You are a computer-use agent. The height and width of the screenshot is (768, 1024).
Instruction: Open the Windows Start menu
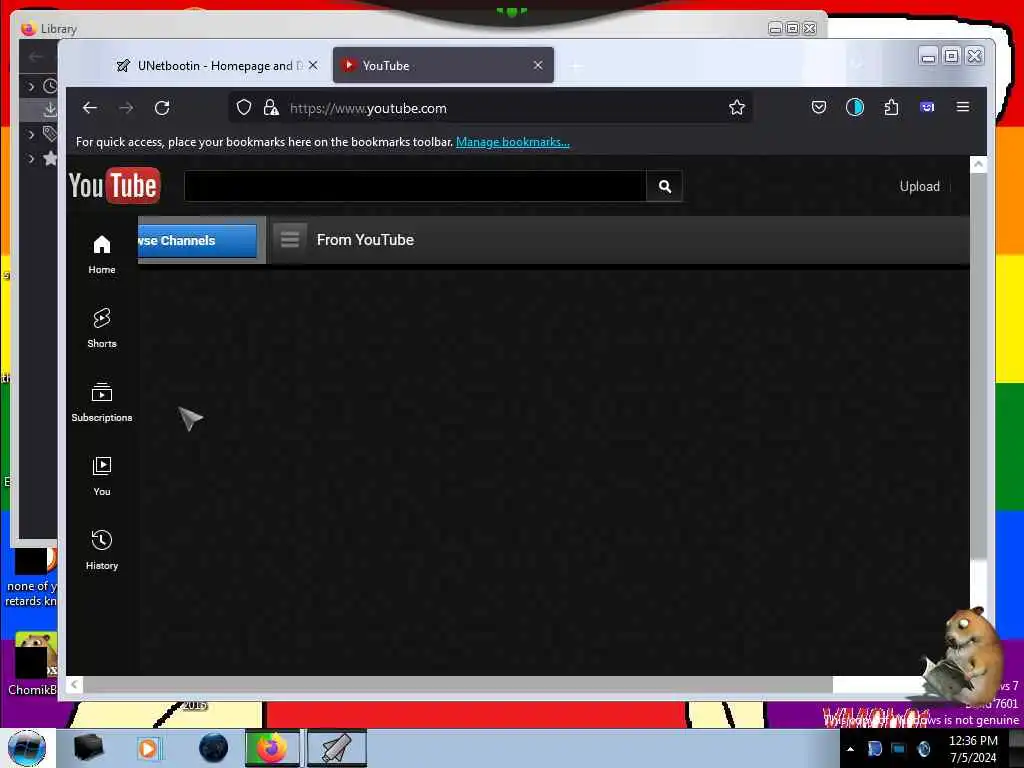(x=27, y=748)
